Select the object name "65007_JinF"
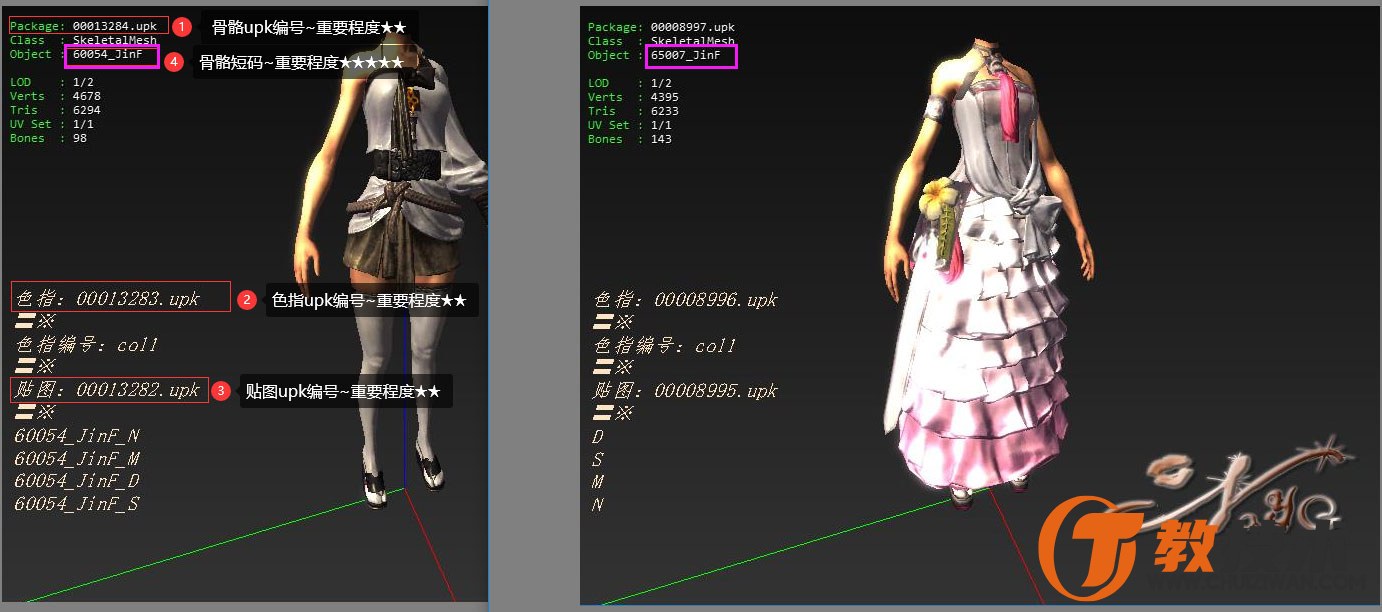1382x612 pixels. 686,55
